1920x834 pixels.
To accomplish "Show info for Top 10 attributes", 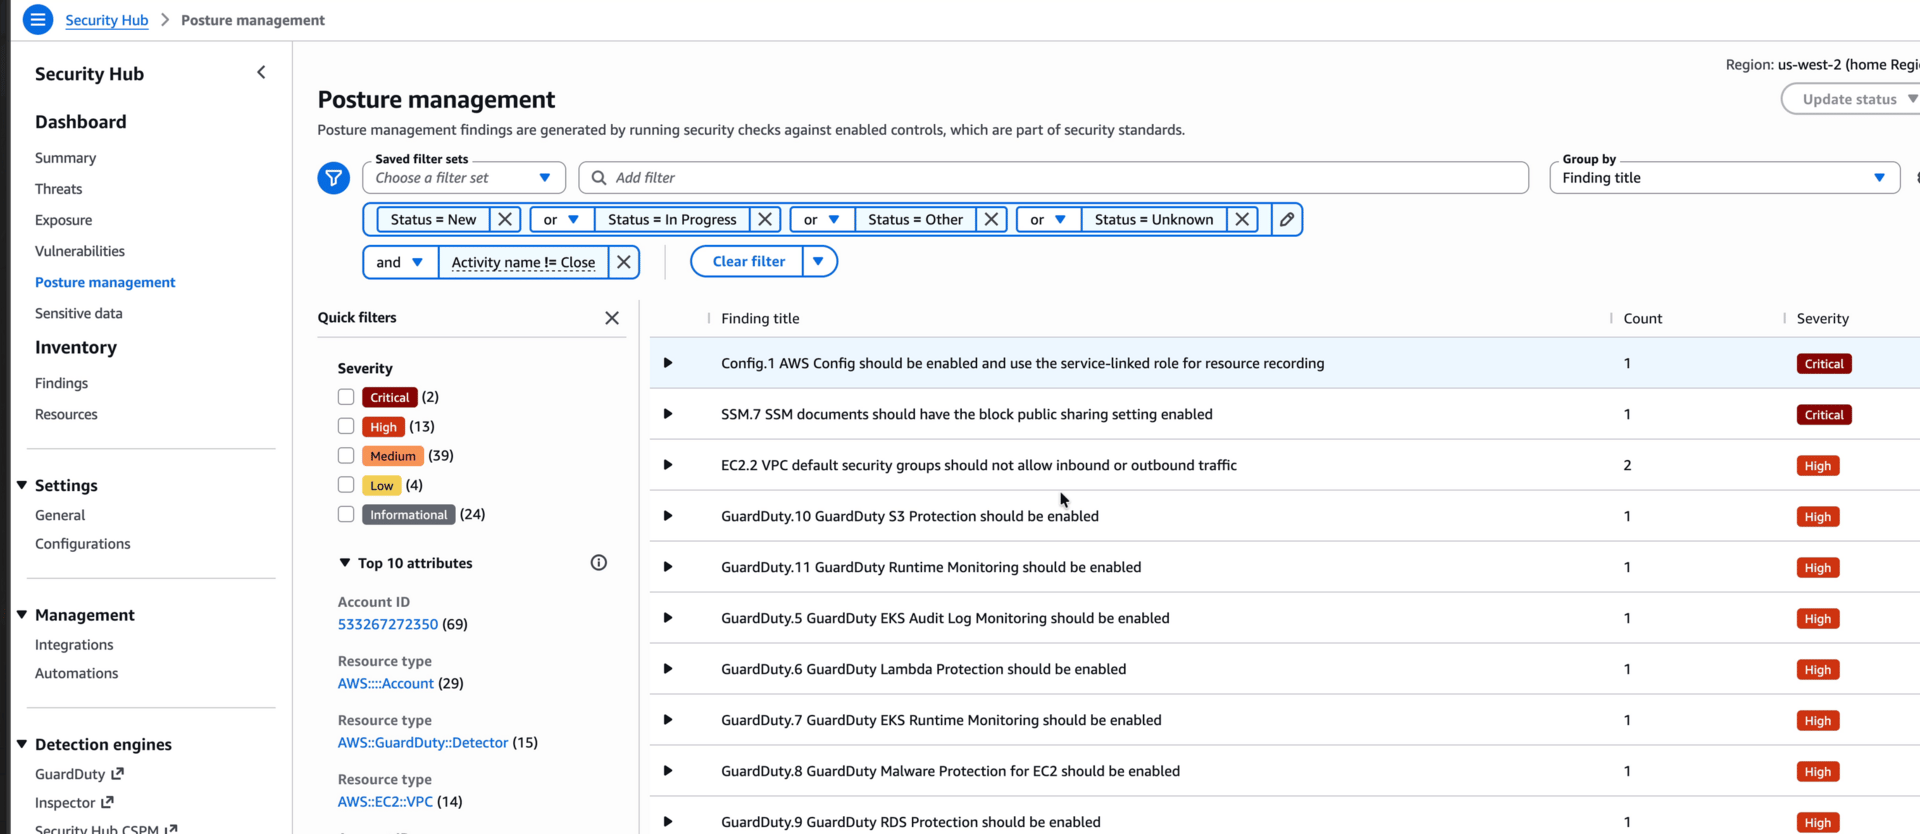I will click(x=599, y=563).
